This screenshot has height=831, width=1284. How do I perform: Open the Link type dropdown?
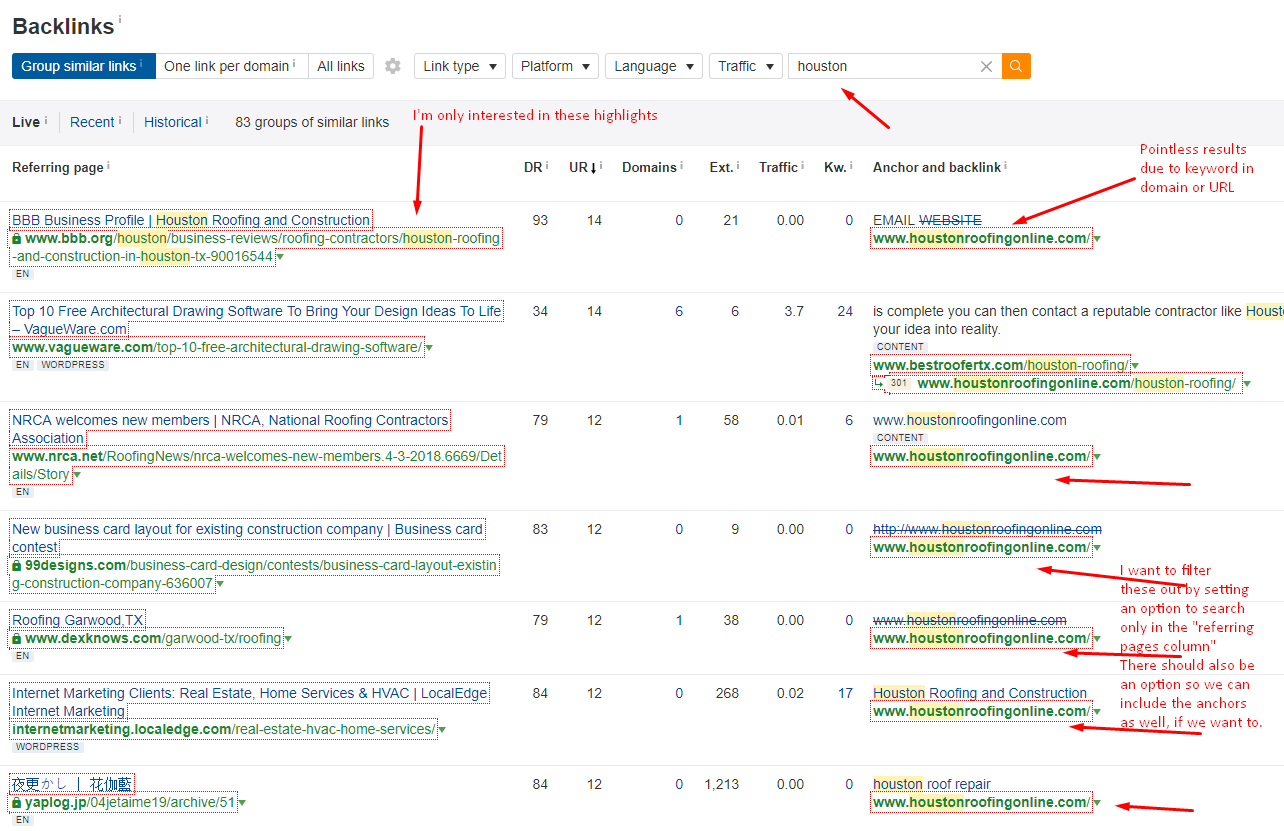pos(460,66)
